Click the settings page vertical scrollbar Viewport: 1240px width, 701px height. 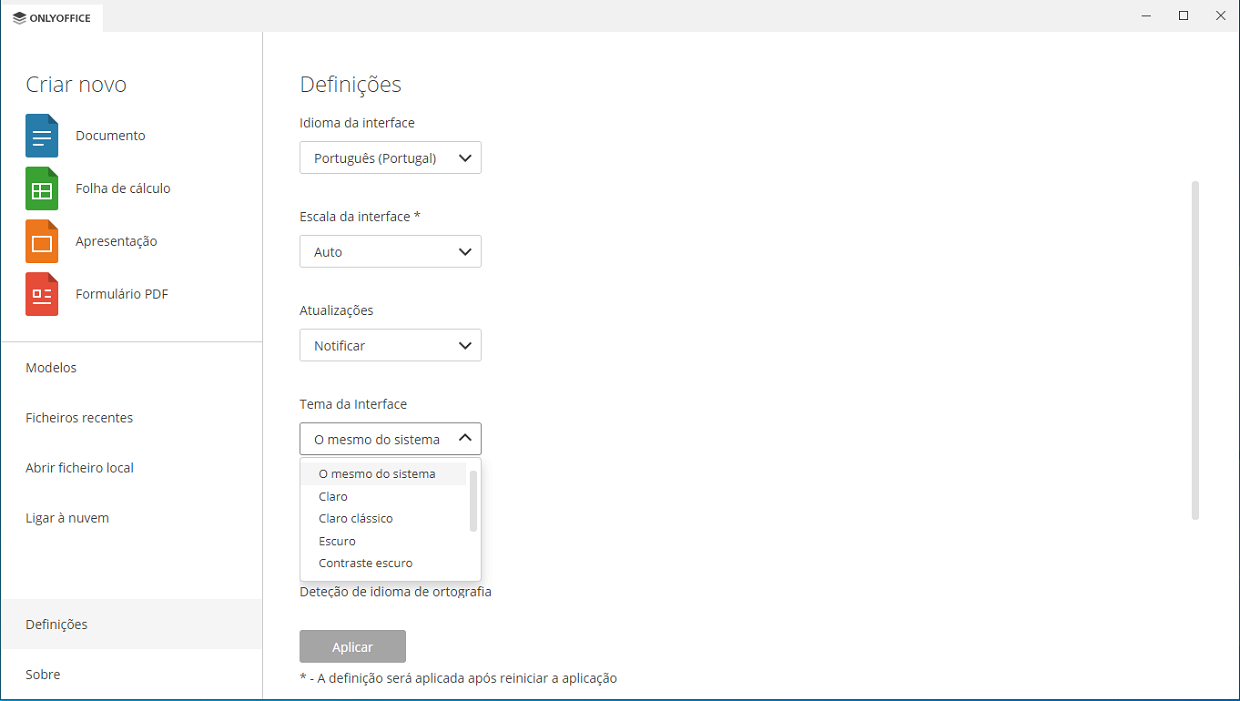pos(1195,350)
